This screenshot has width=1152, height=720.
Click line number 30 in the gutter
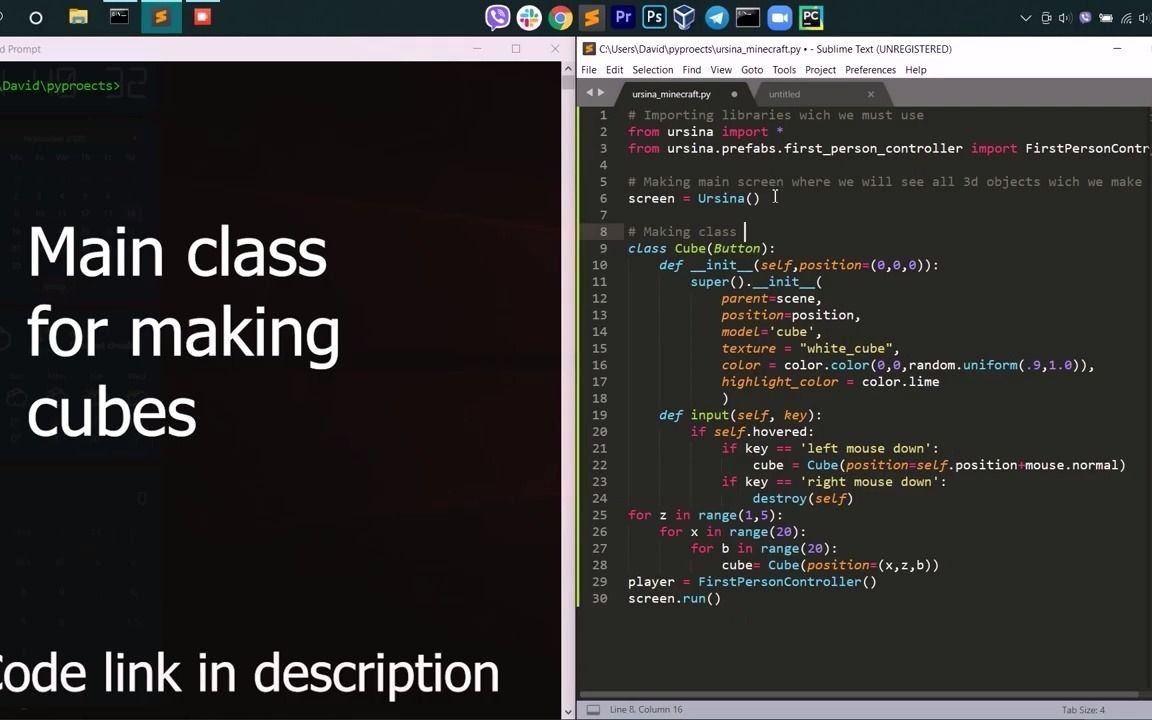[600, 598]
